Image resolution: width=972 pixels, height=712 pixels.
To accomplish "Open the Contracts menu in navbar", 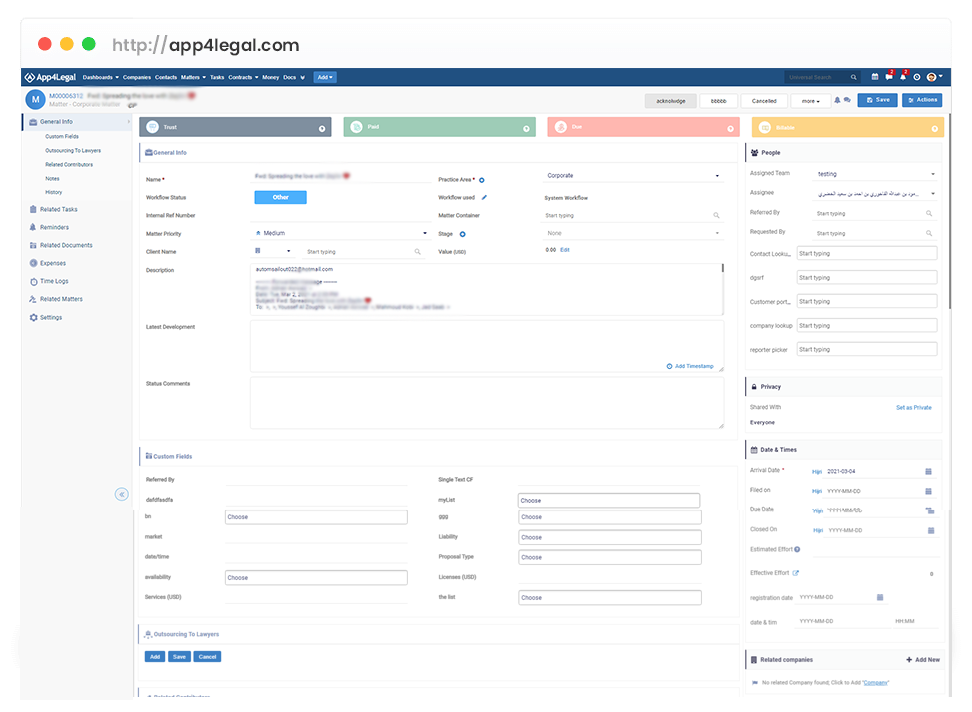I will [242, 77].
